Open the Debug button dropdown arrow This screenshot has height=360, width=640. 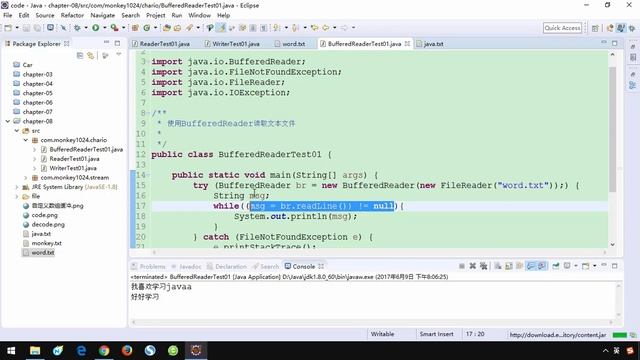point(86,28)
